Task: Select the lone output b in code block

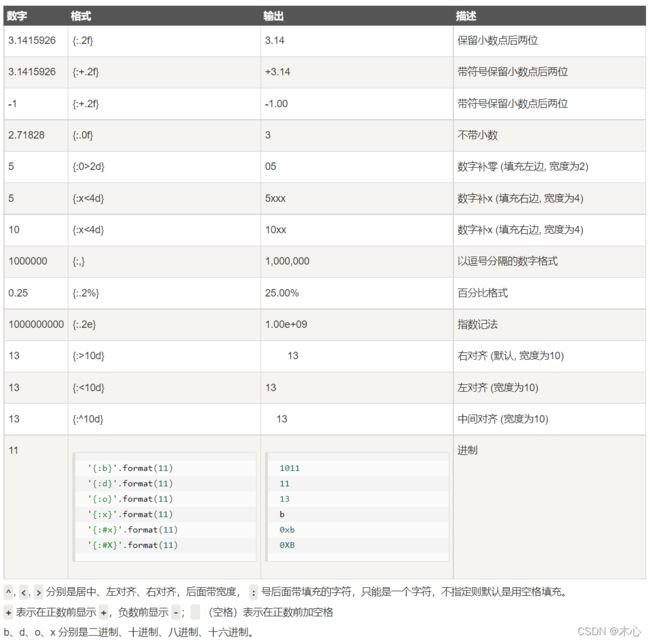Action: (x=282, y=514)
